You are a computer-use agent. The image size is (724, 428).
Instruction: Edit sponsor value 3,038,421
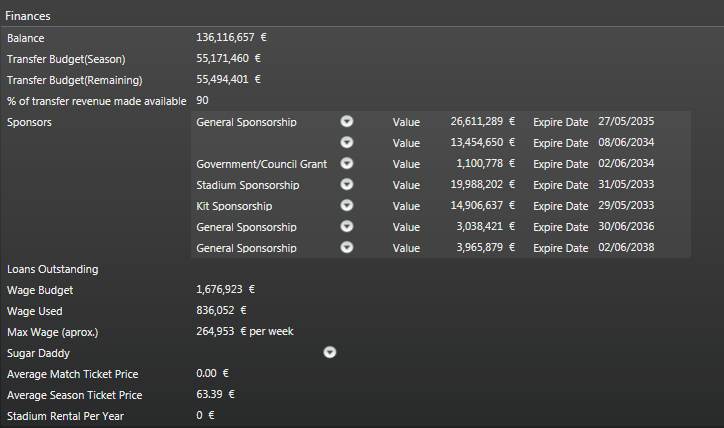(480, 226)
